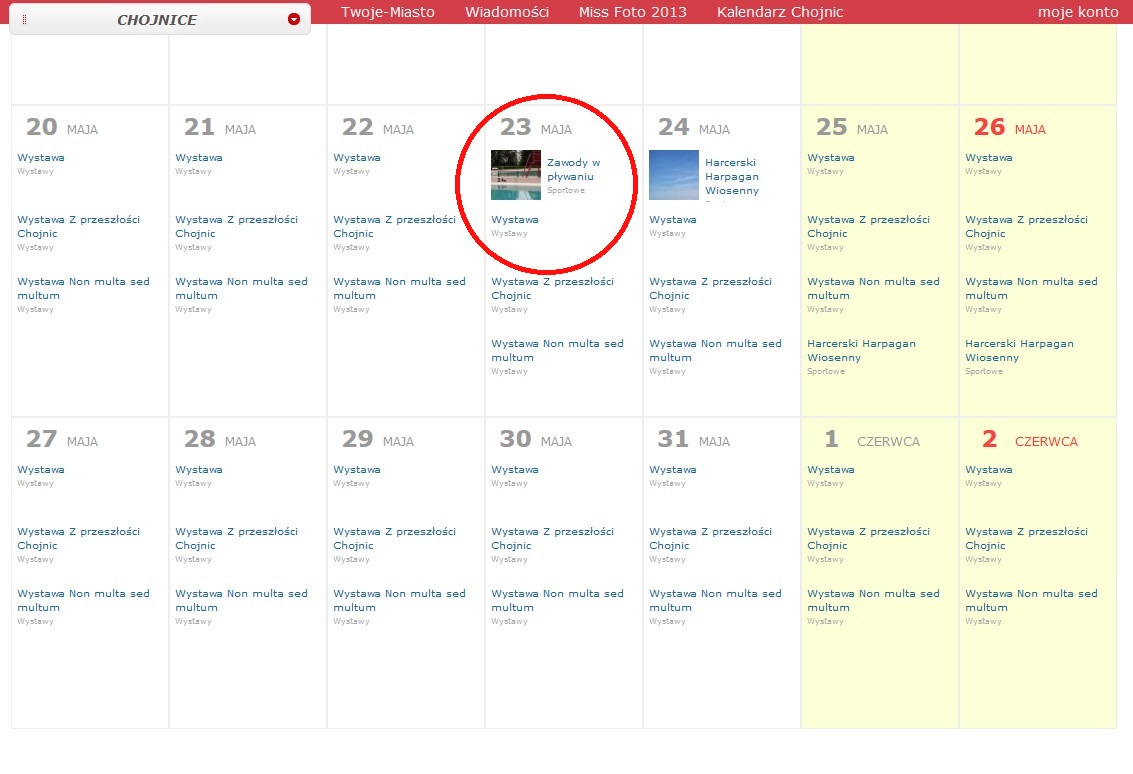Open Wystawa Z przeszłości Chojnic on 30 Maja
The height and width of the screenshot is (774, 1133).
[553, 538]
